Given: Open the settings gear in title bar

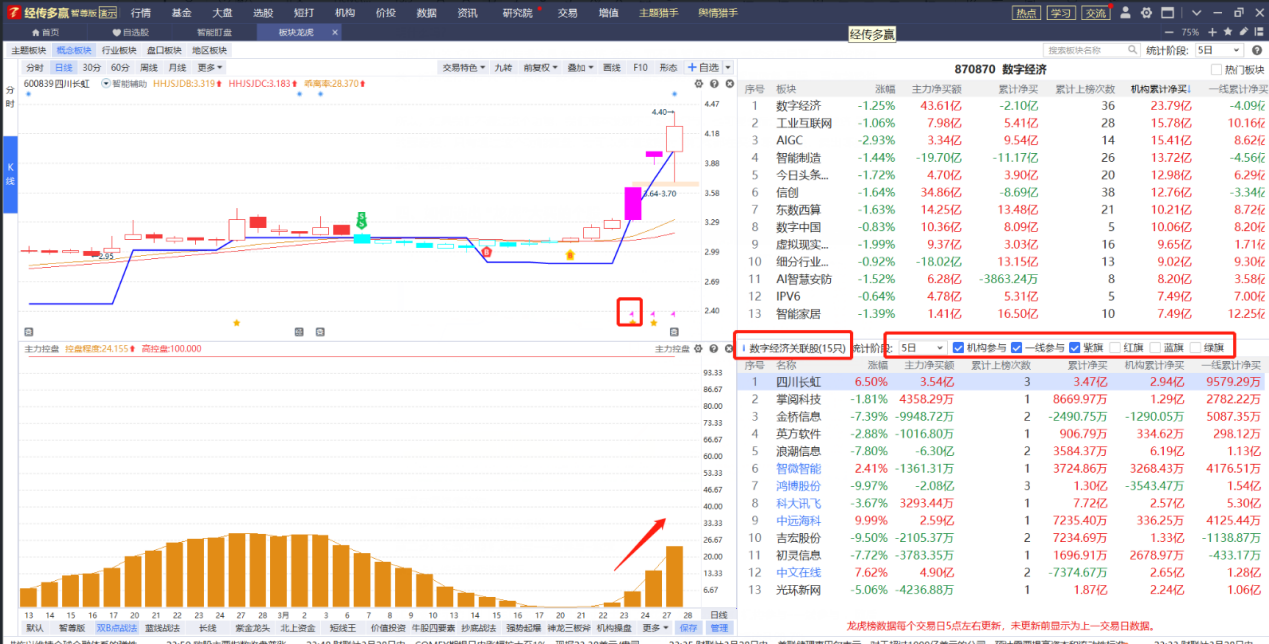Looking at the screenshot, I should coord(1146,13).
